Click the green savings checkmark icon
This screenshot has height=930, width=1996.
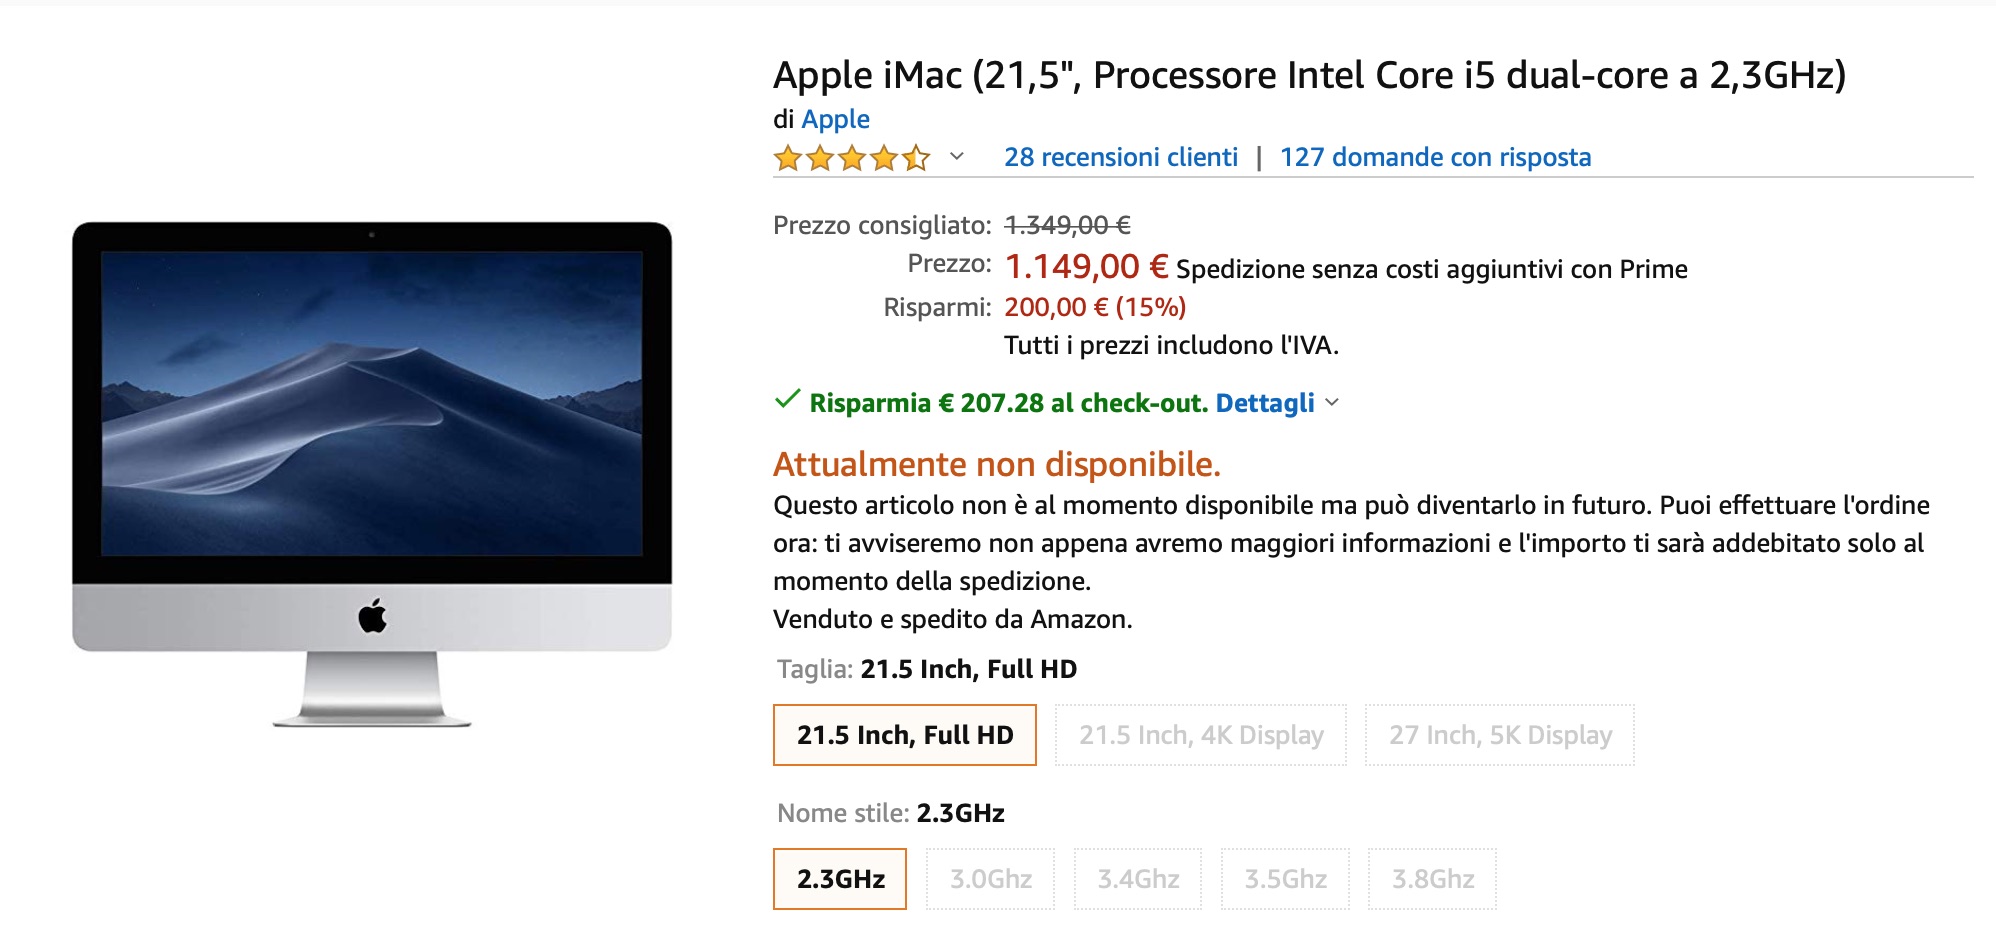coord(787,400)
